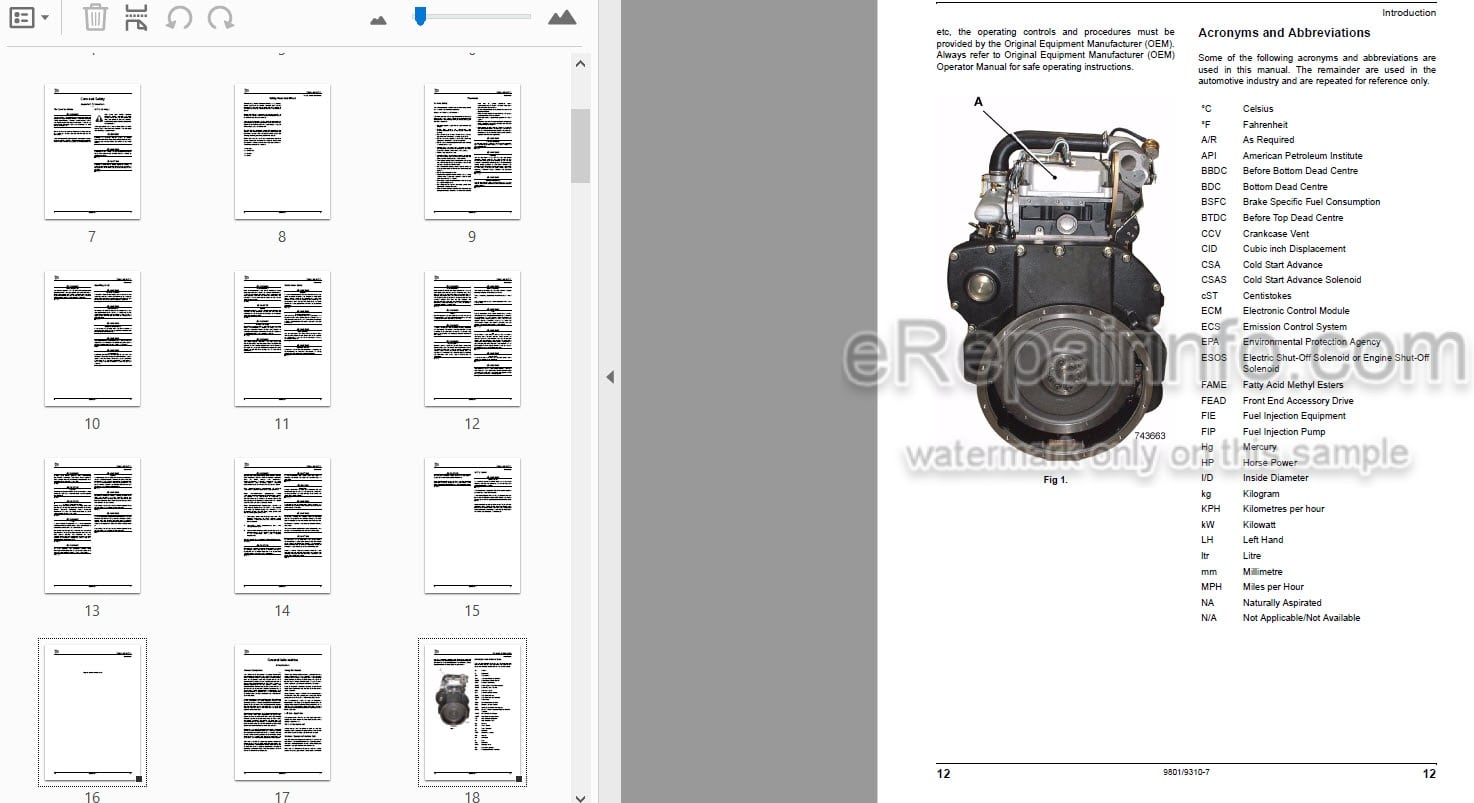This screenshot has width=1474, height=803.
Task: Click the 'American Petroleum Institute' entry
Action: pyautogui.click(x=1302, y=156)
